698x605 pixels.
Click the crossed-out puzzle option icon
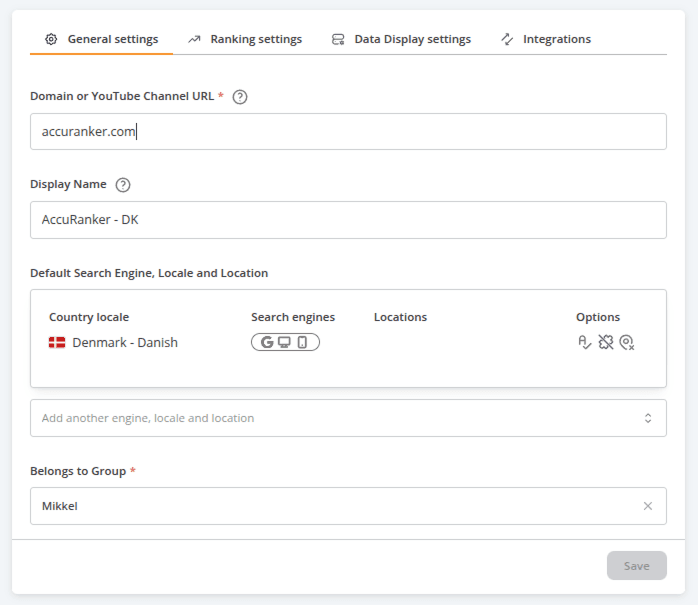605,342
